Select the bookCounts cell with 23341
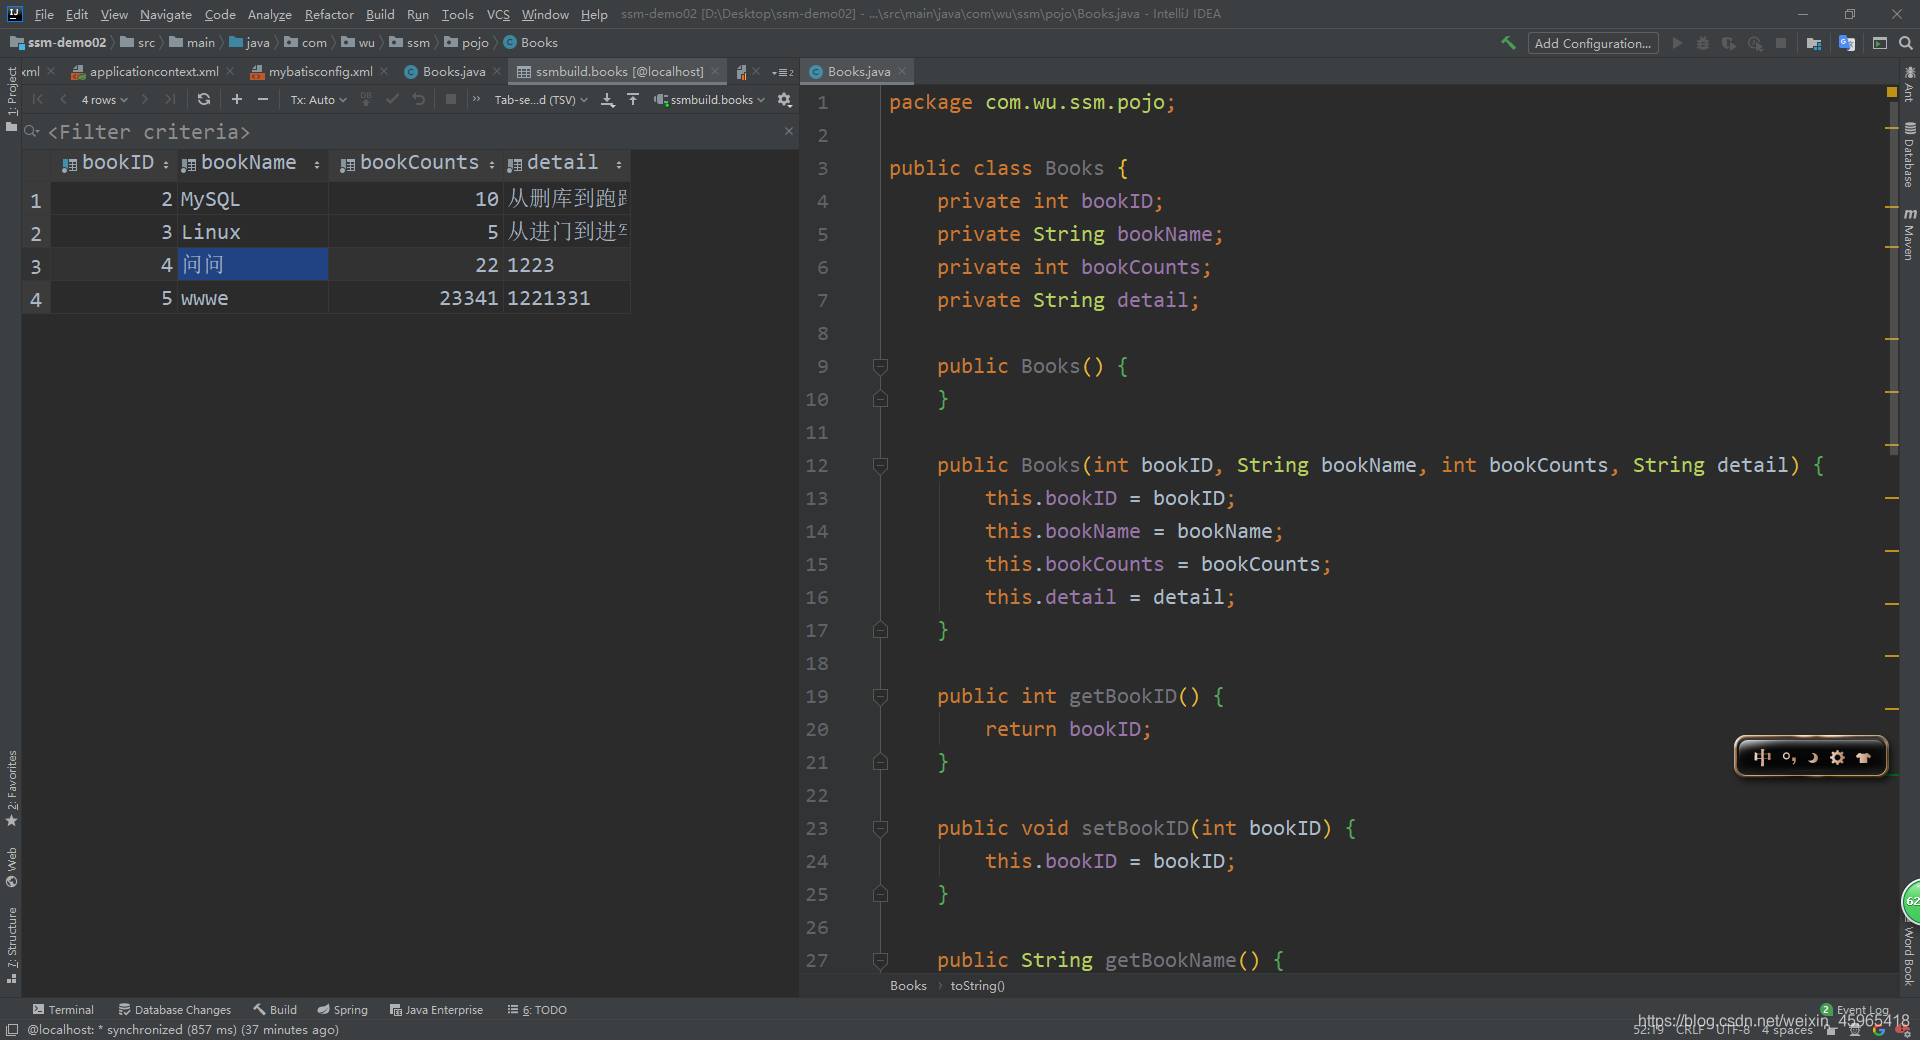The height and width of the screenshot is (1040, 1920). pos(415,298)
